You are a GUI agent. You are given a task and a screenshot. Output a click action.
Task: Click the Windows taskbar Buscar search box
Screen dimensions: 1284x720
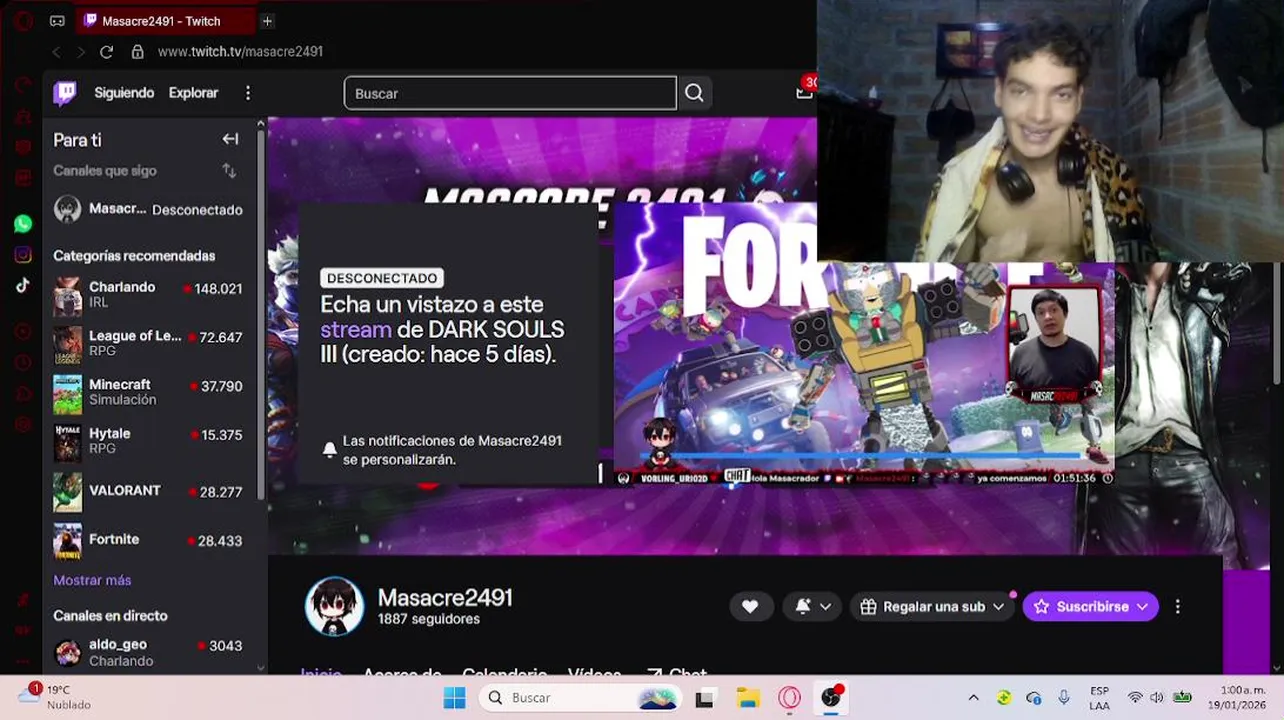coord(579,698)
